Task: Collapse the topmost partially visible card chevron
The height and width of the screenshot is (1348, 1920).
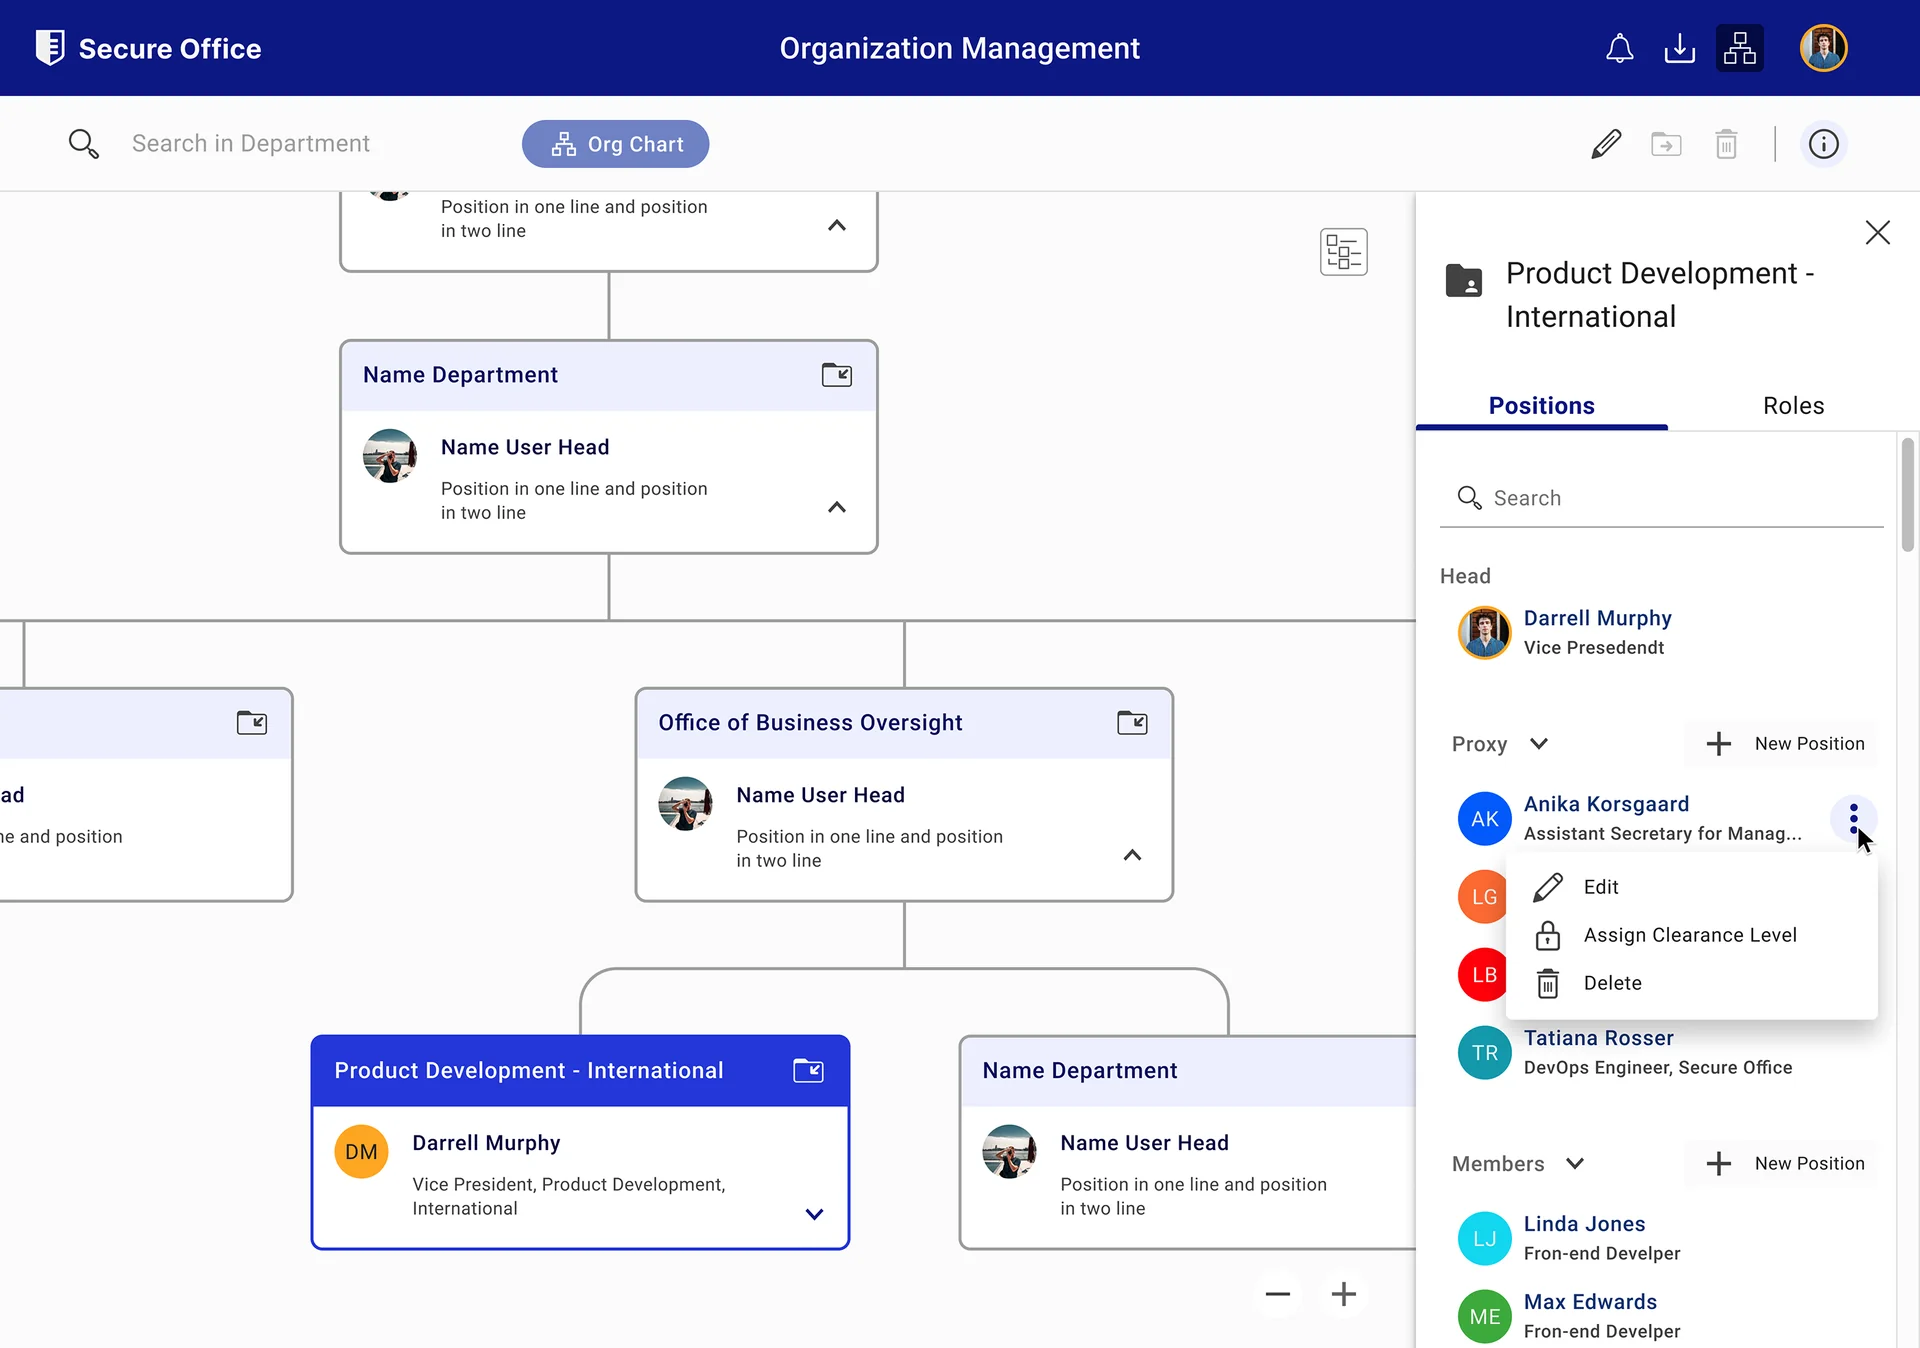Action: click(x=837, y=226)
